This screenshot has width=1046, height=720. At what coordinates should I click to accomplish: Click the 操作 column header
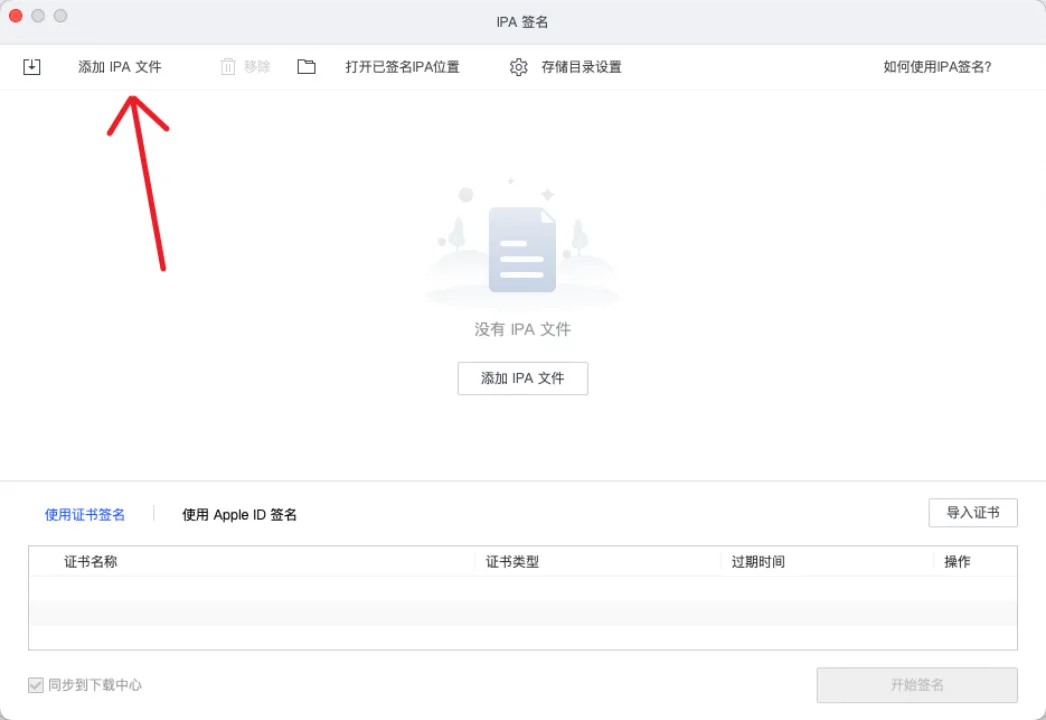[957, 562]
